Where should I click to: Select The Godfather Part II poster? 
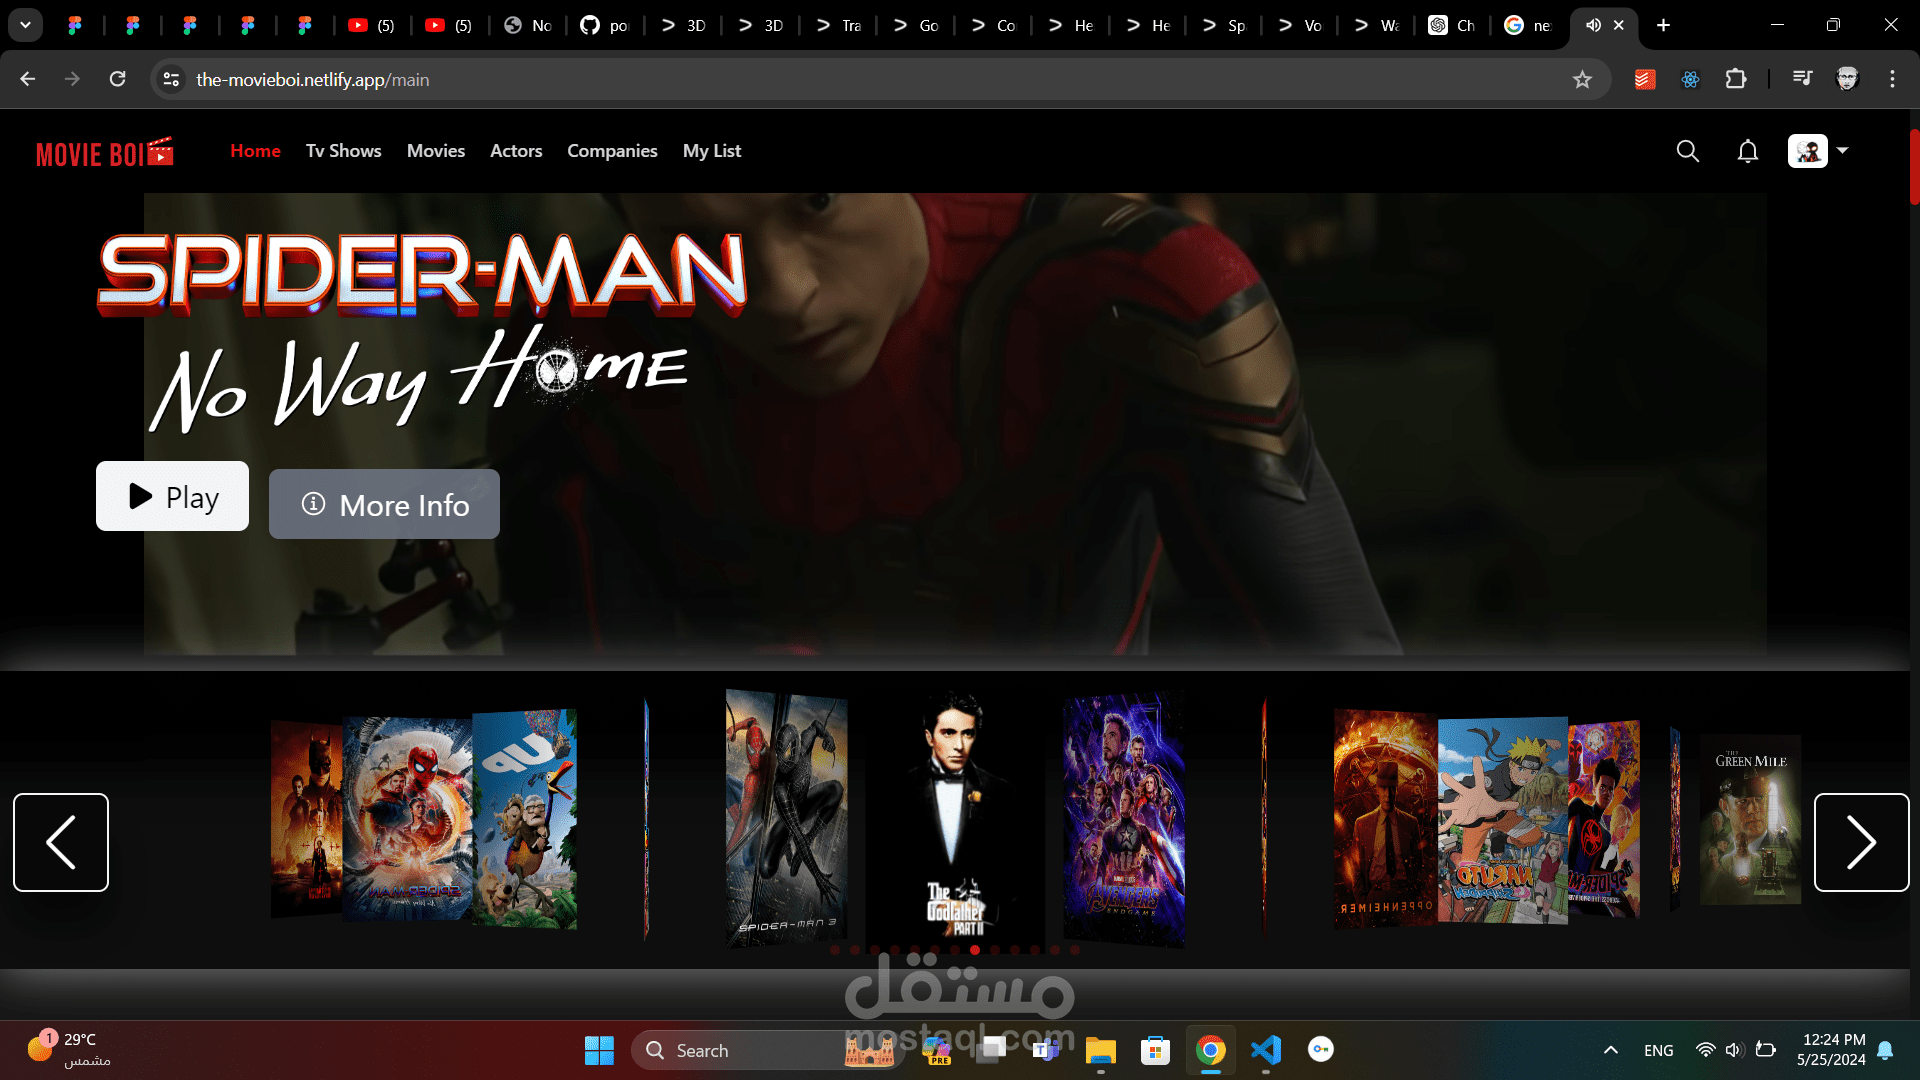[x=955, y=818]
